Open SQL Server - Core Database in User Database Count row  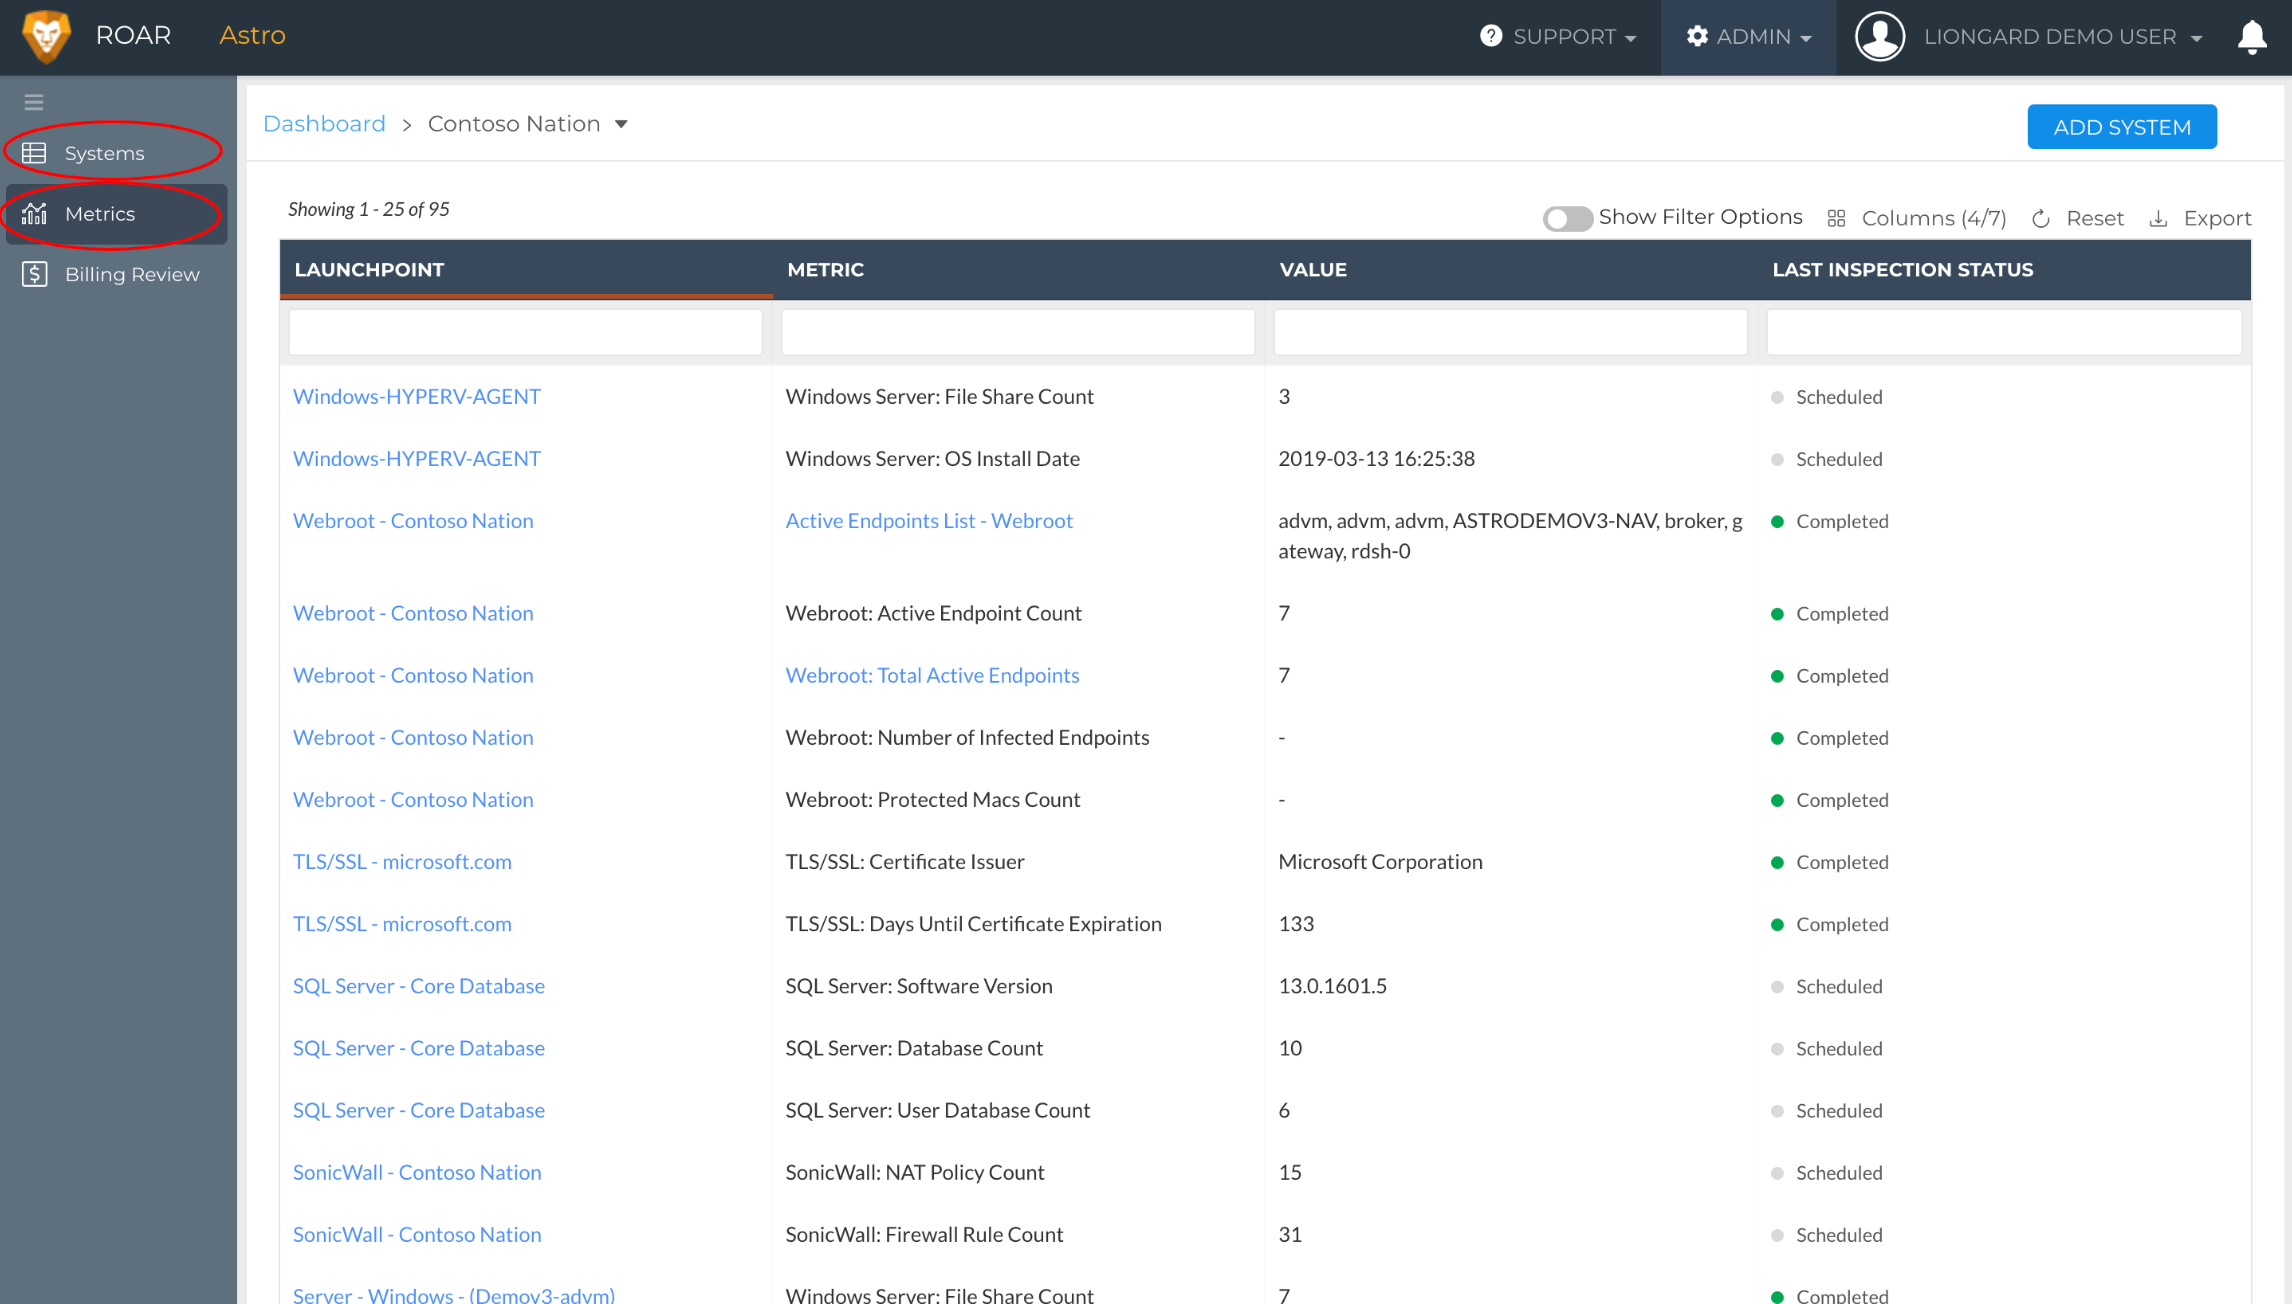[x=418, y=1110]
